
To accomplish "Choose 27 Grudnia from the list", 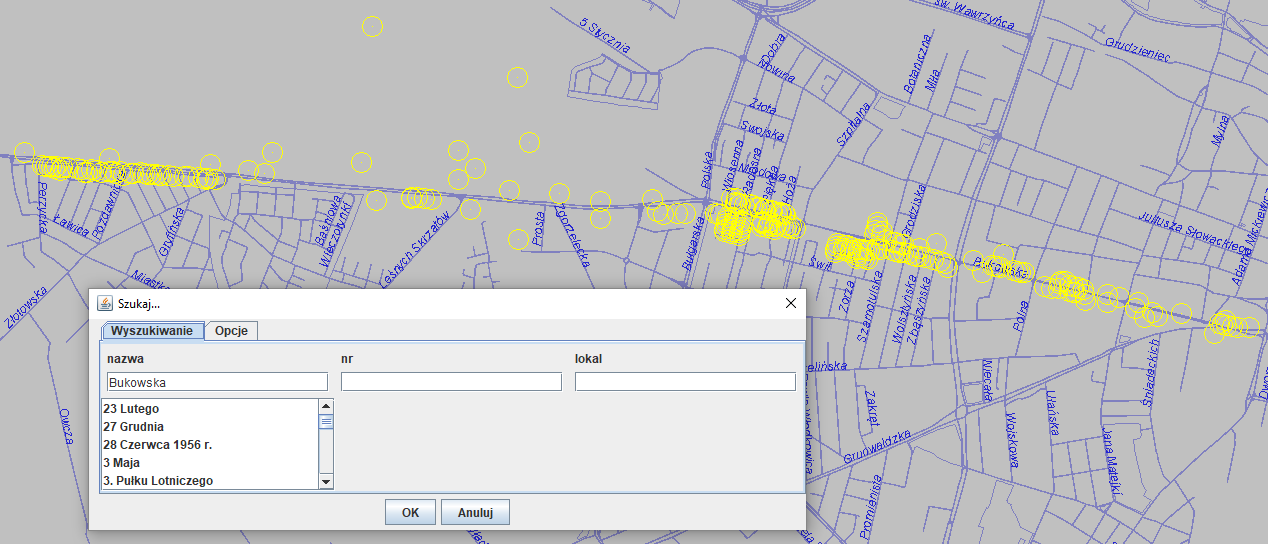I will (133, 427).
